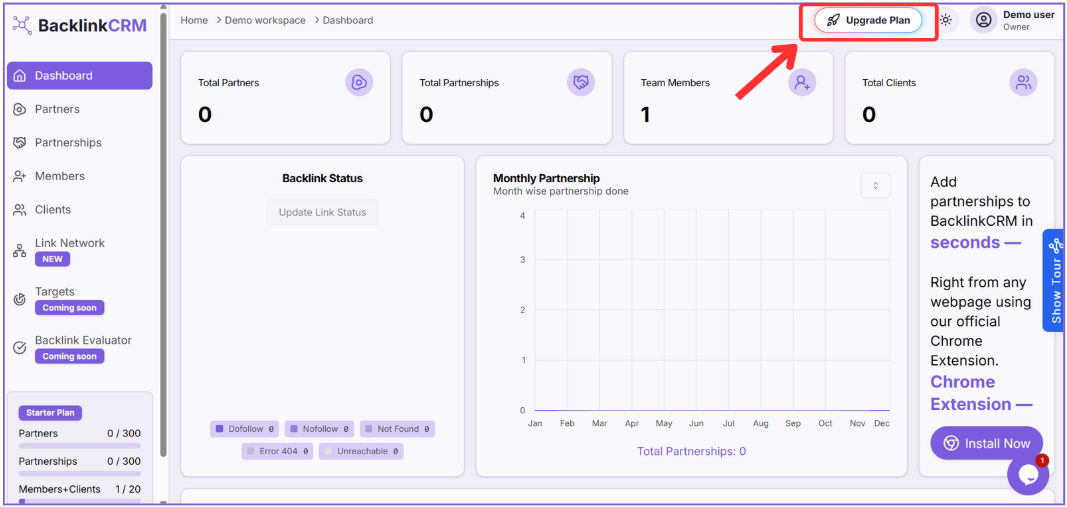
Task: Open Partners in the sidebar
Action: tap(57, 109)
